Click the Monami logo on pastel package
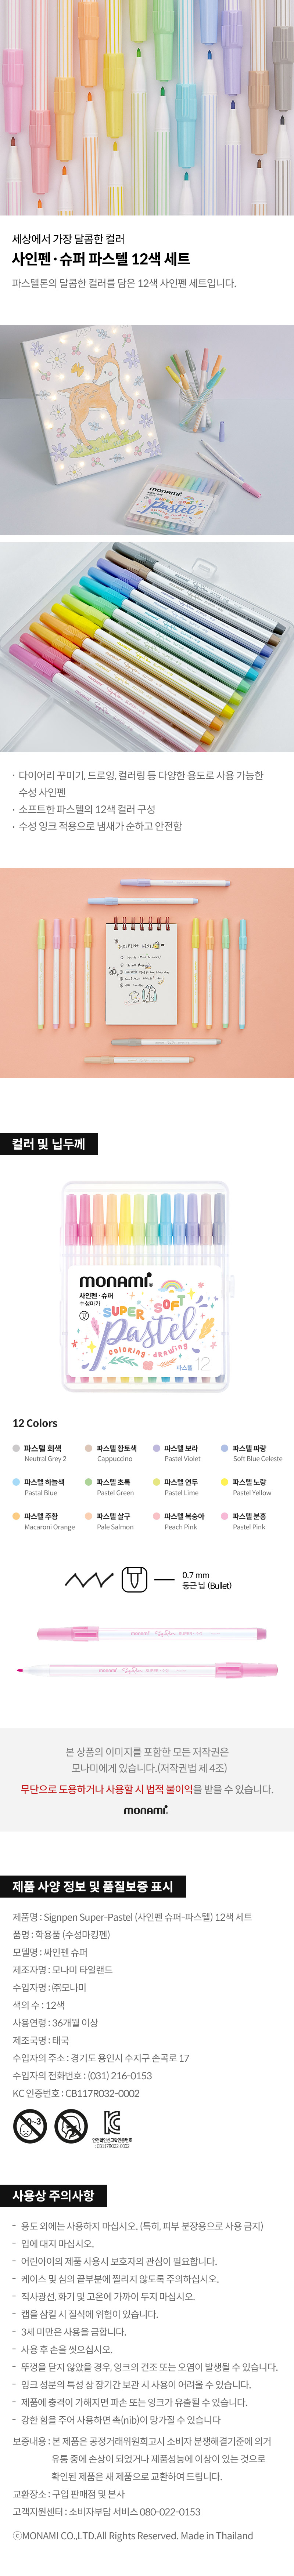This screenshot has width=294, height=2576. pos(116,1281)
